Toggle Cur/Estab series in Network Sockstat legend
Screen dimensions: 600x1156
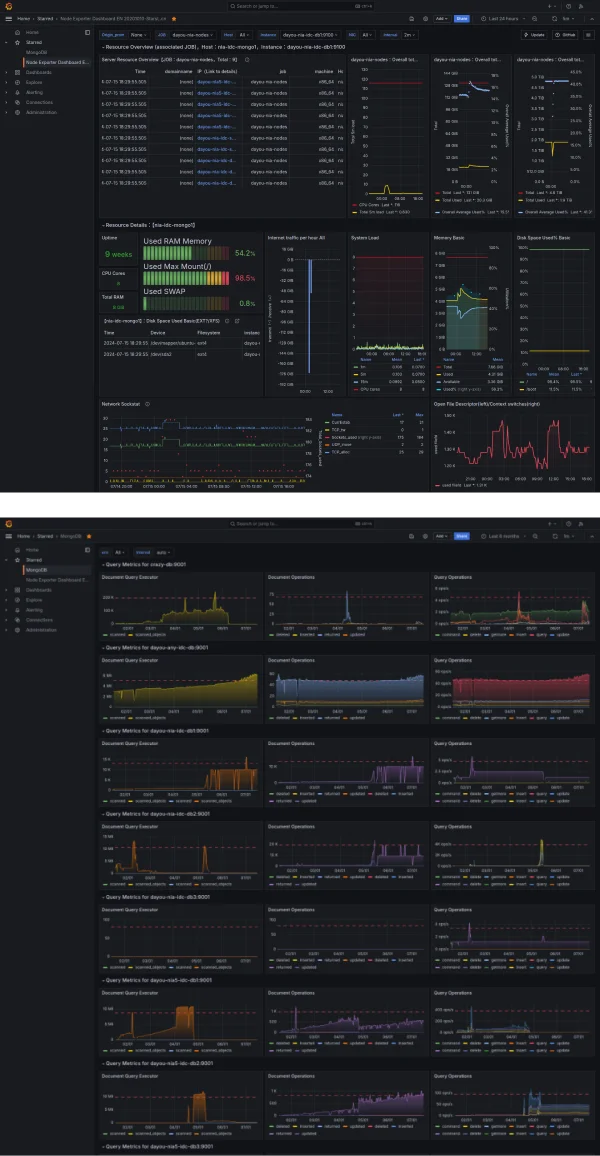[341, 422]
